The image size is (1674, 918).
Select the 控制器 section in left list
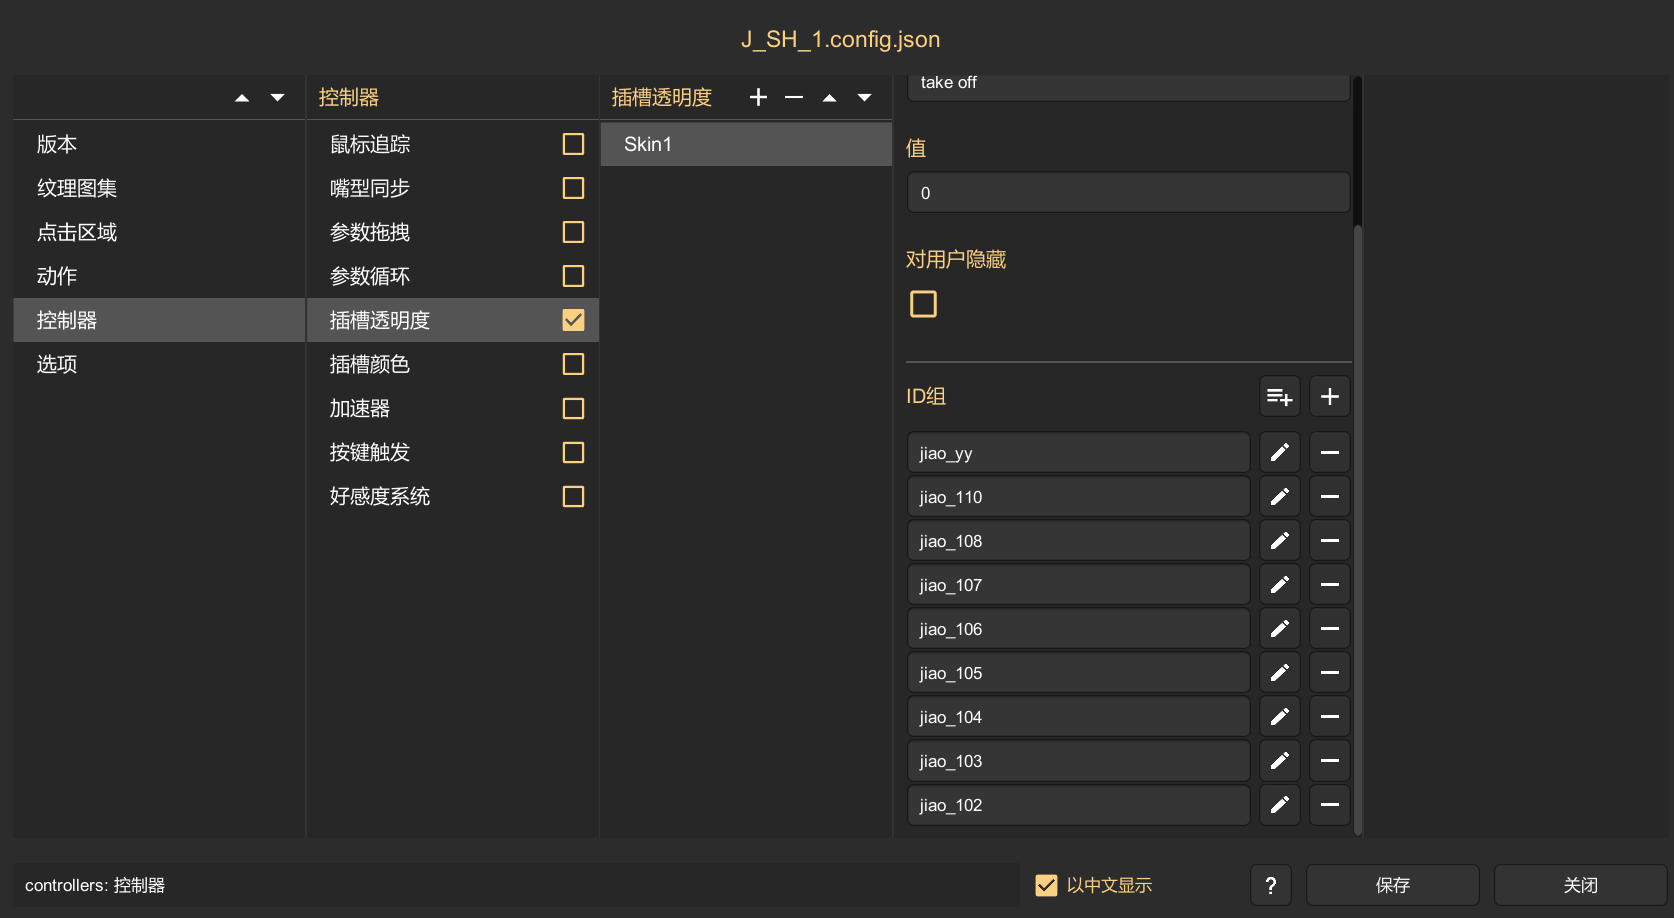pos(159,320)
